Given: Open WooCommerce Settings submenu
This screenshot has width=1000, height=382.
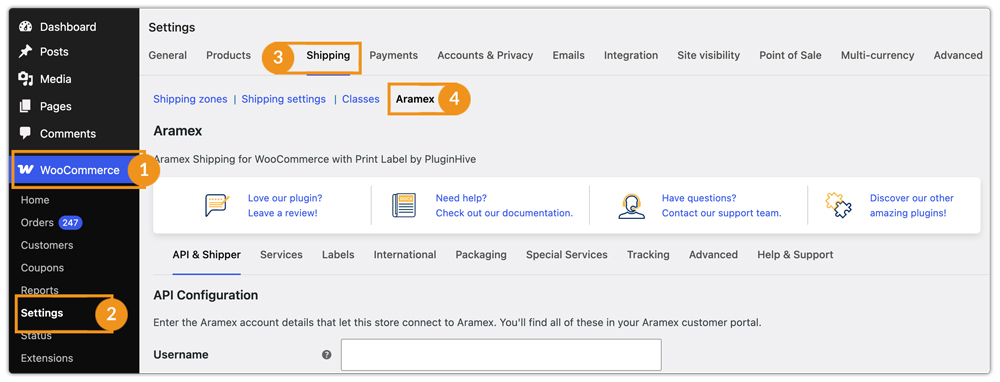Looking at the screenshot, I should point(42,313).
